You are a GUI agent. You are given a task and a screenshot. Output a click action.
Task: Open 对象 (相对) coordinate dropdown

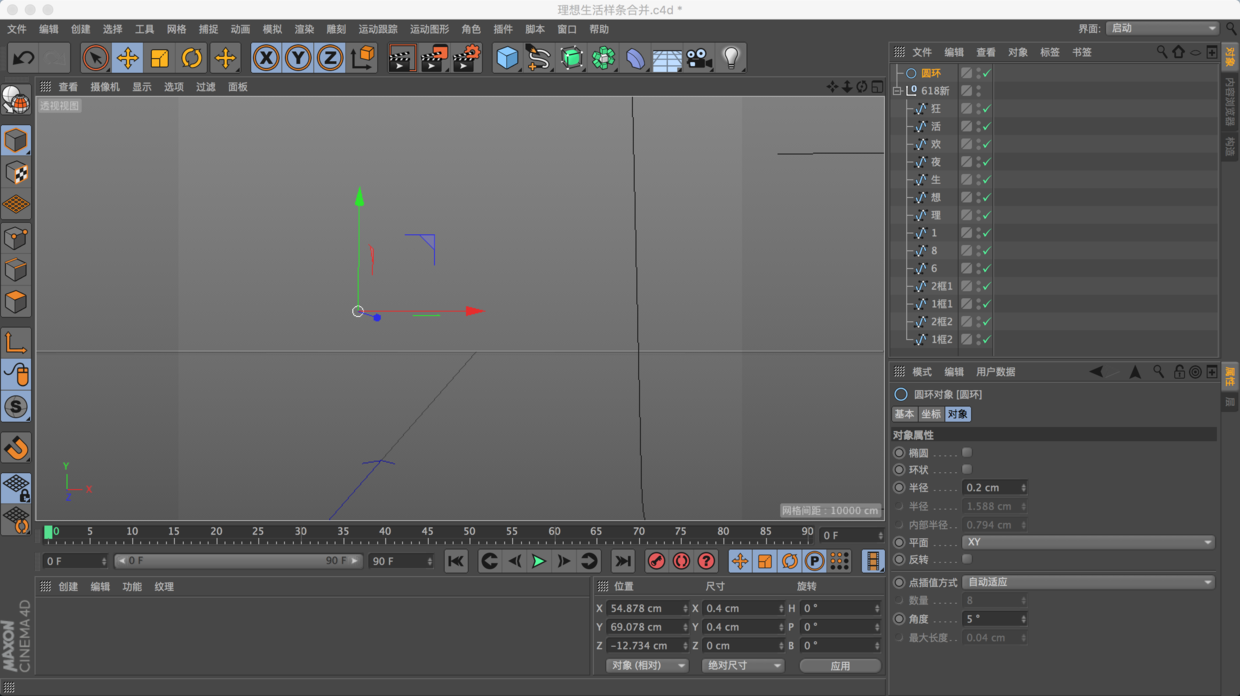pos(647,666)
